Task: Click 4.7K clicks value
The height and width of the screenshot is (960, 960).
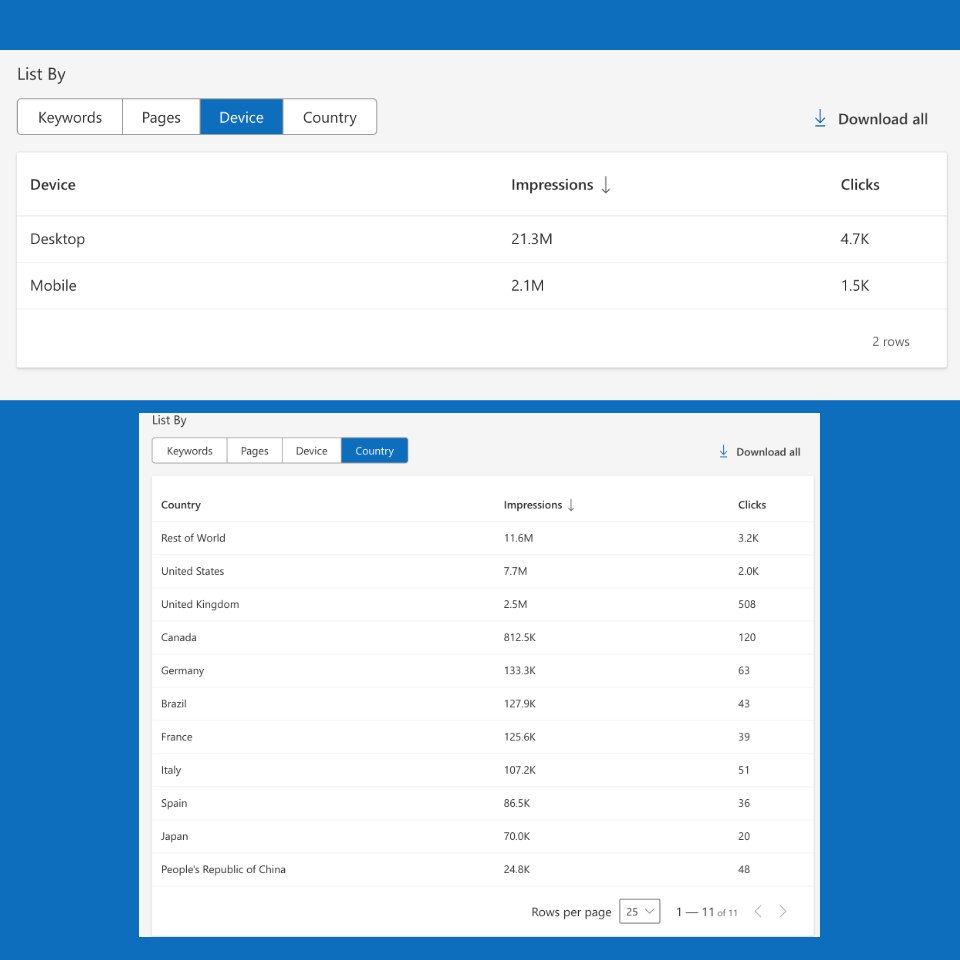Action: pos(855,239)
